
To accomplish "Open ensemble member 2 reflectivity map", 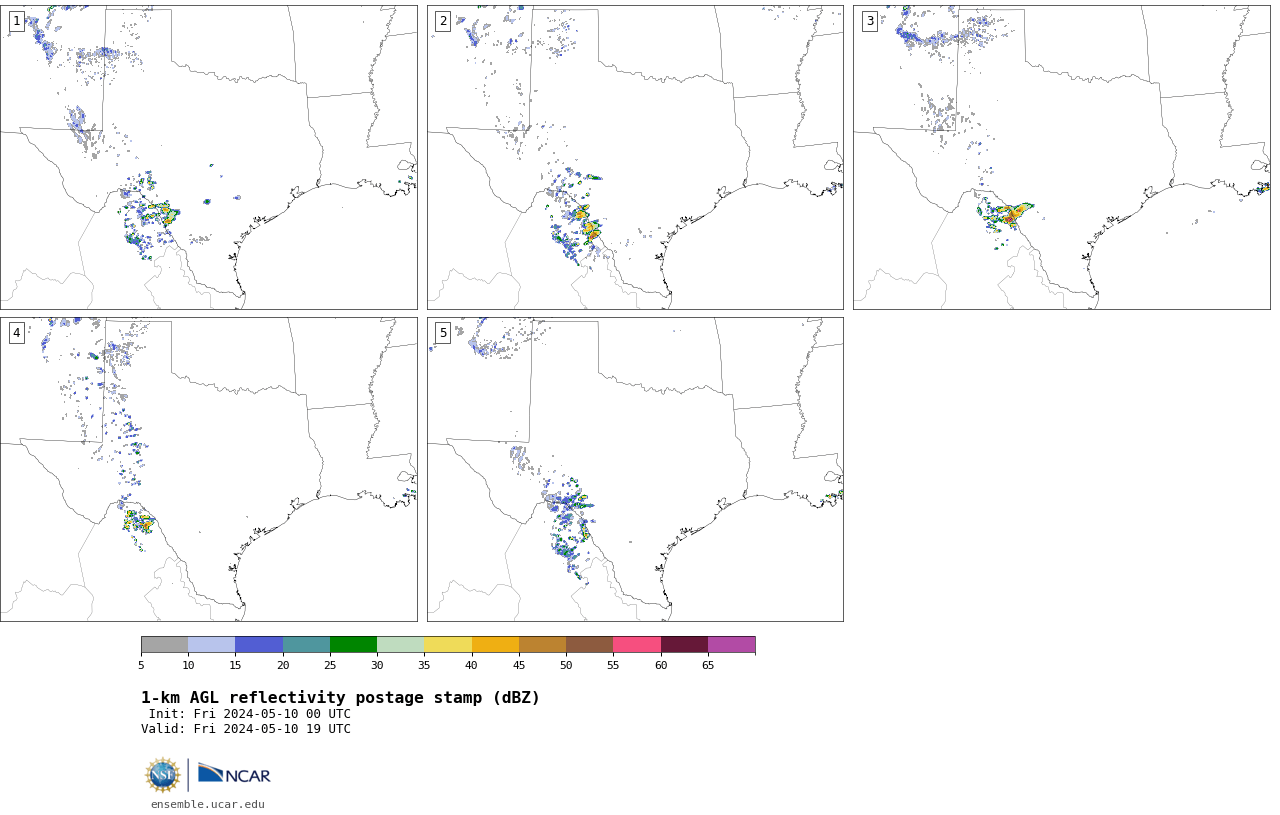I will pyautogui.click(x=635, y=157).
